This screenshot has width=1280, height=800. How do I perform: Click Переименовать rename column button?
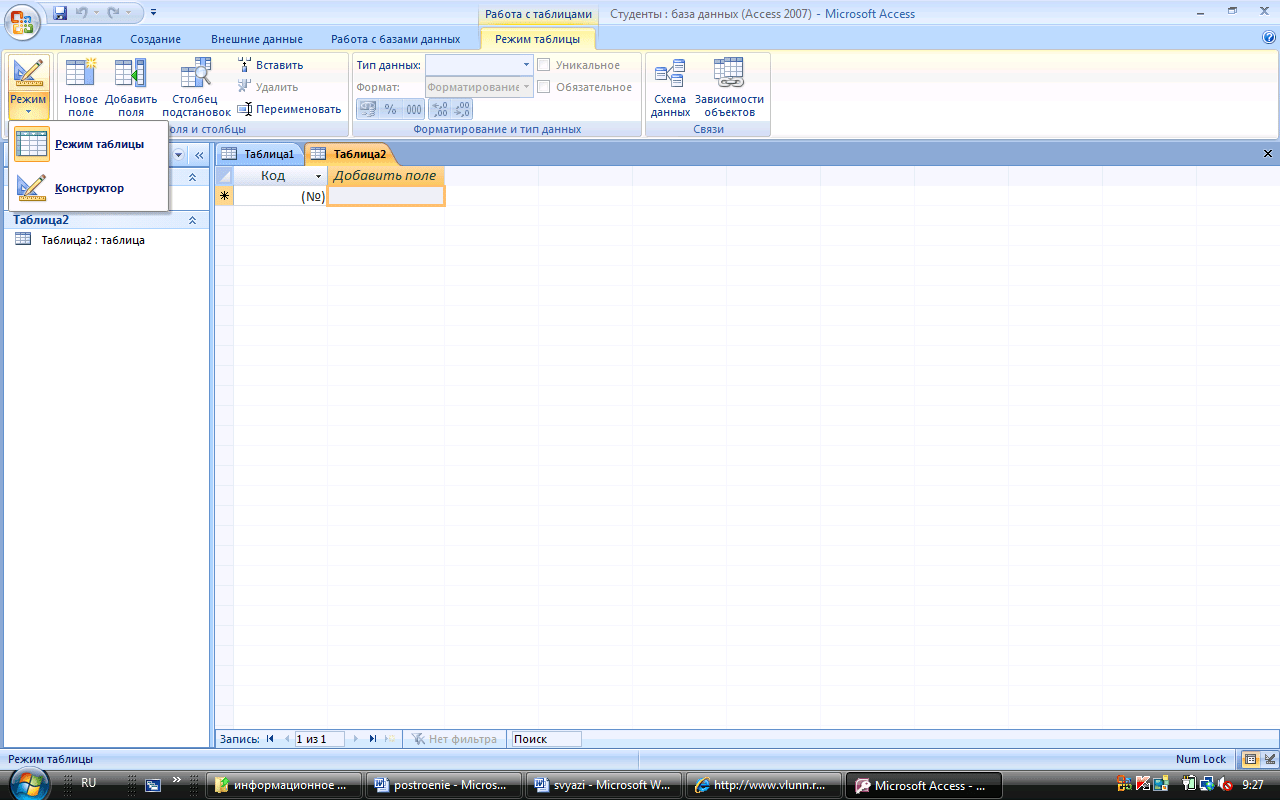[x=290, y=109]
